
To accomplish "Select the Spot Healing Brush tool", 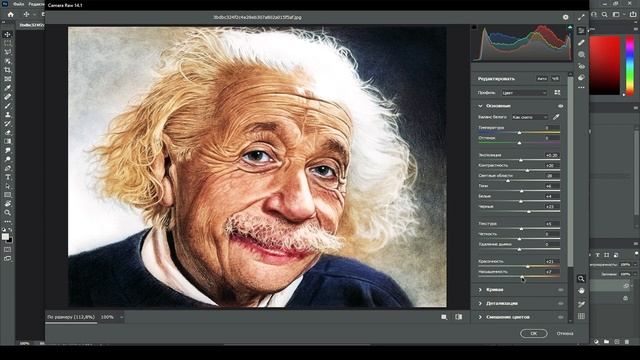I will tap(7, 97).
